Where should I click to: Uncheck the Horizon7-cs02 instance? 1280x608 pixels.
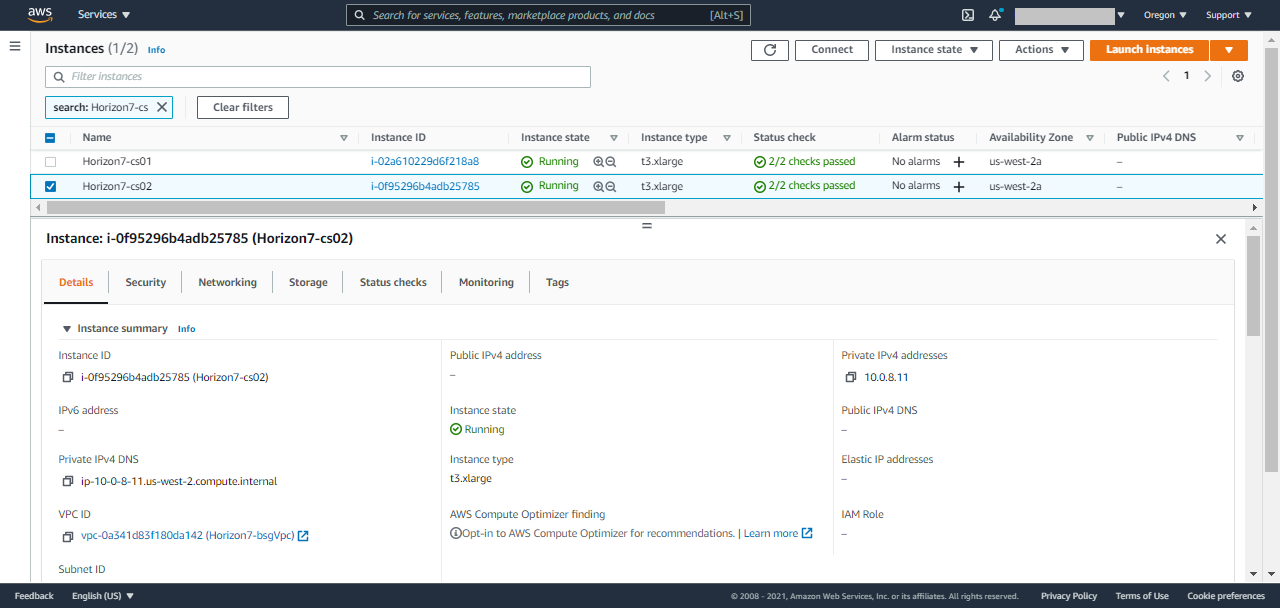[x=52, y=185]
